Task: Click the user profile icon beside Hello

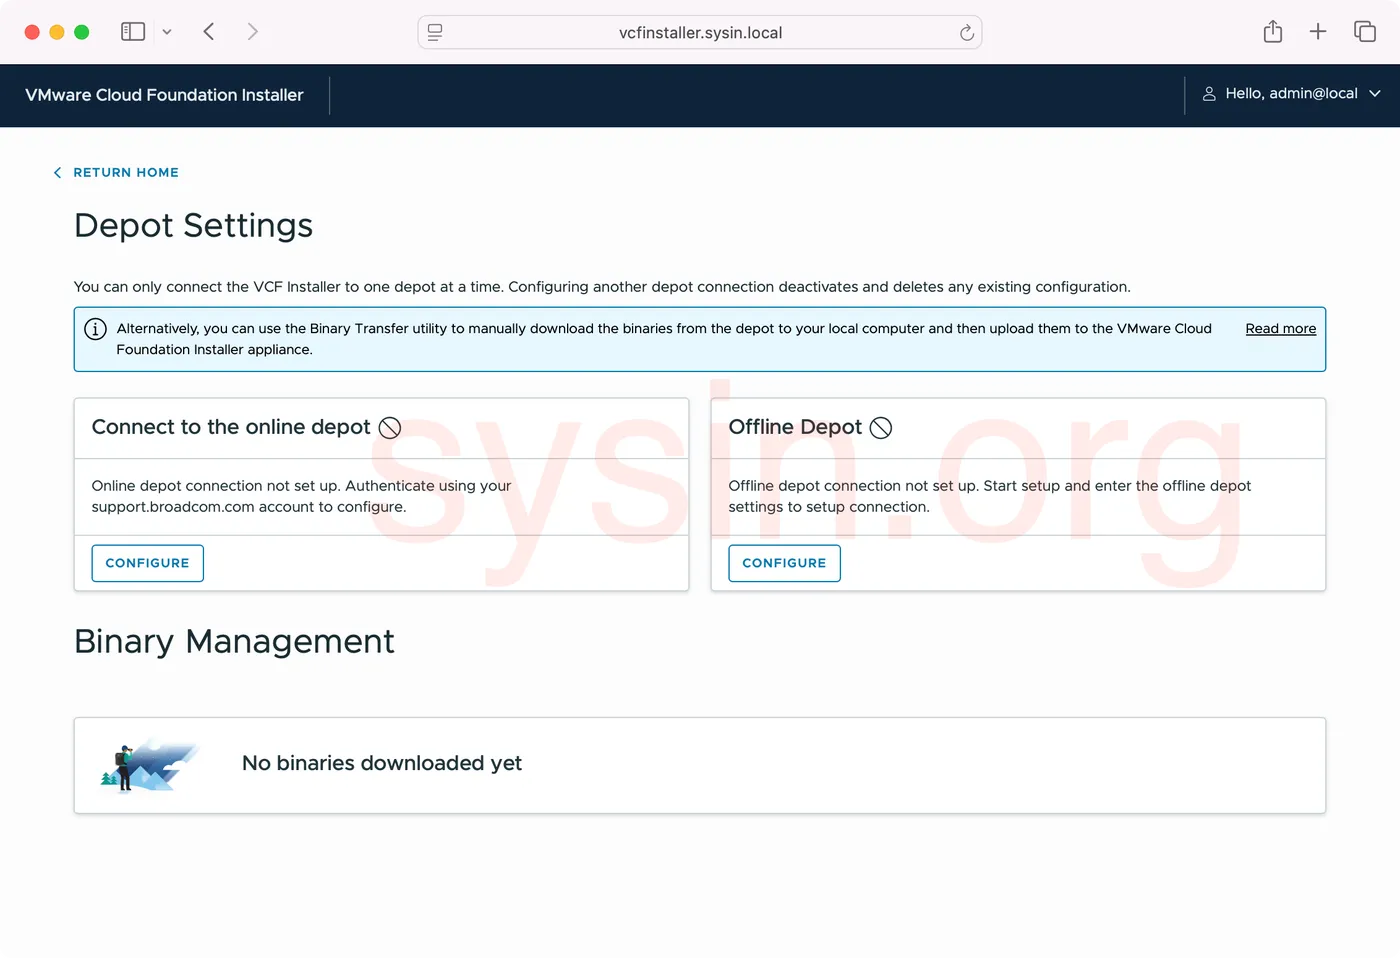Action: click(1209, 94)
